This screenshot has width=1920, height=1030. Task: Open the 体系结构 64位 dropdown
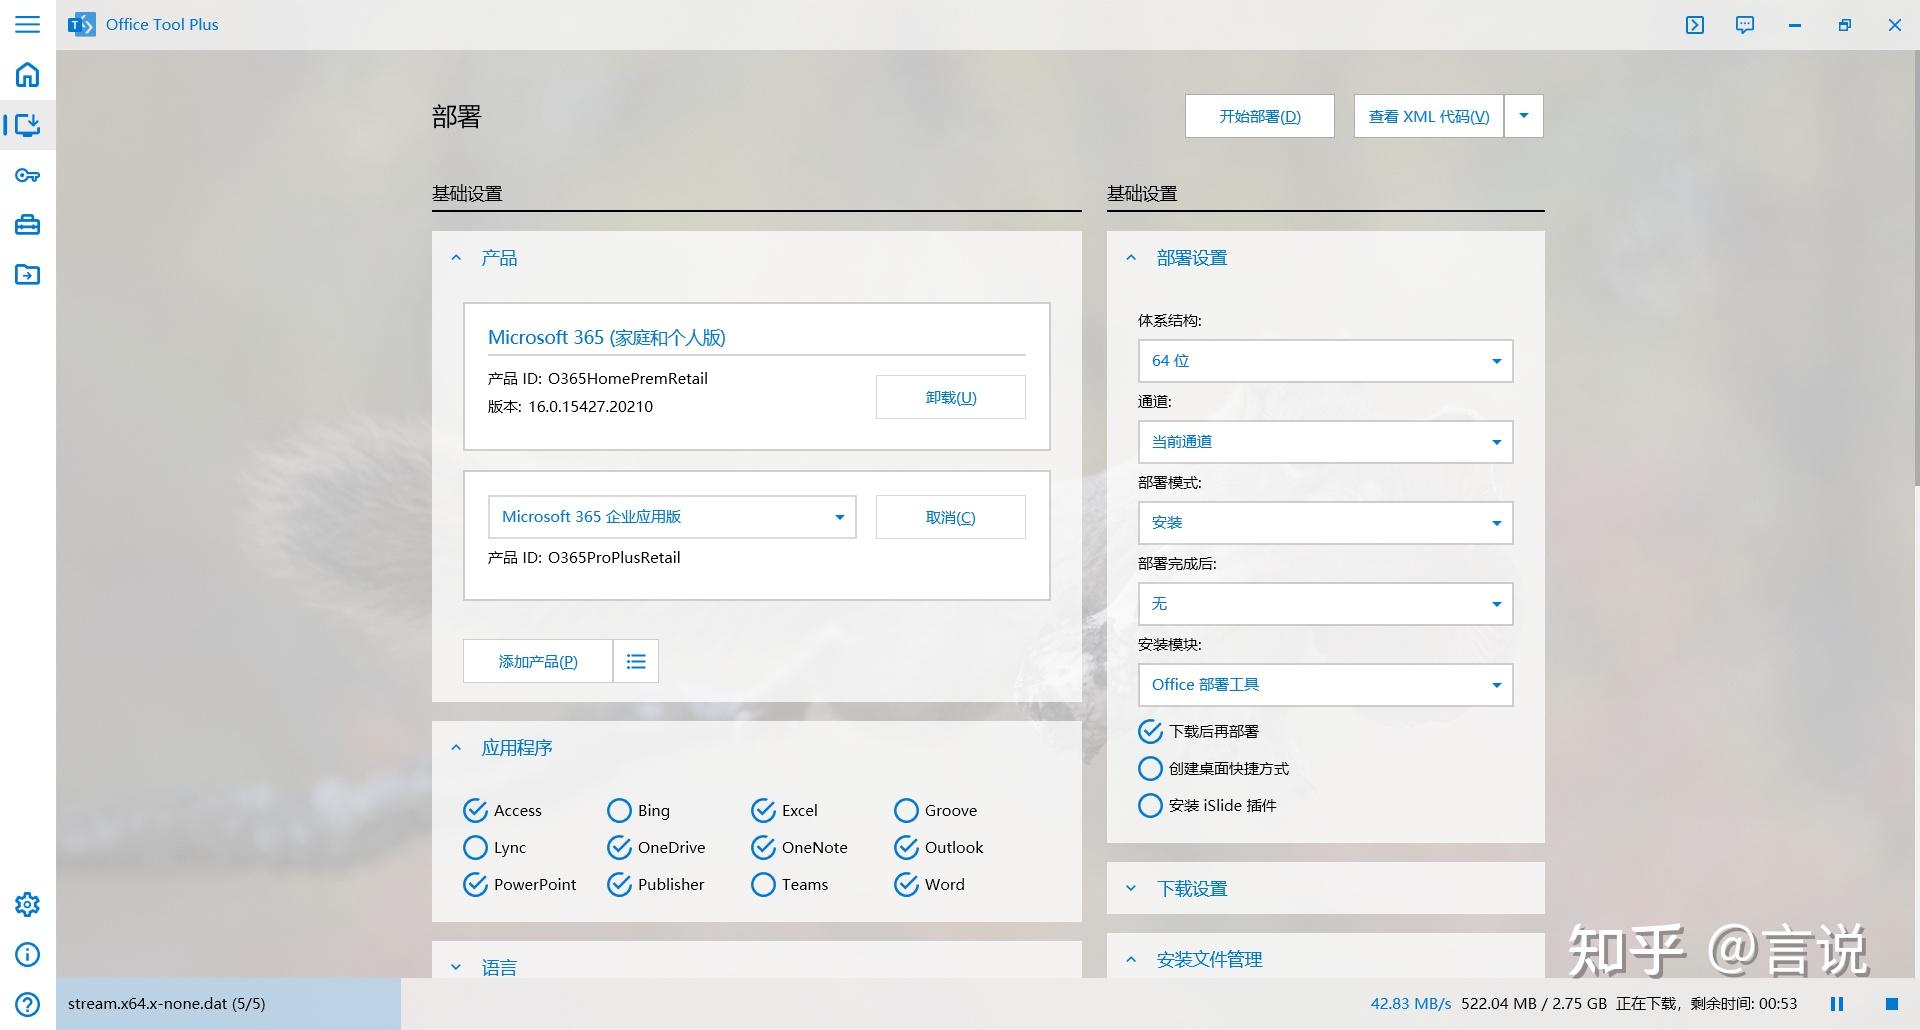1325,360
